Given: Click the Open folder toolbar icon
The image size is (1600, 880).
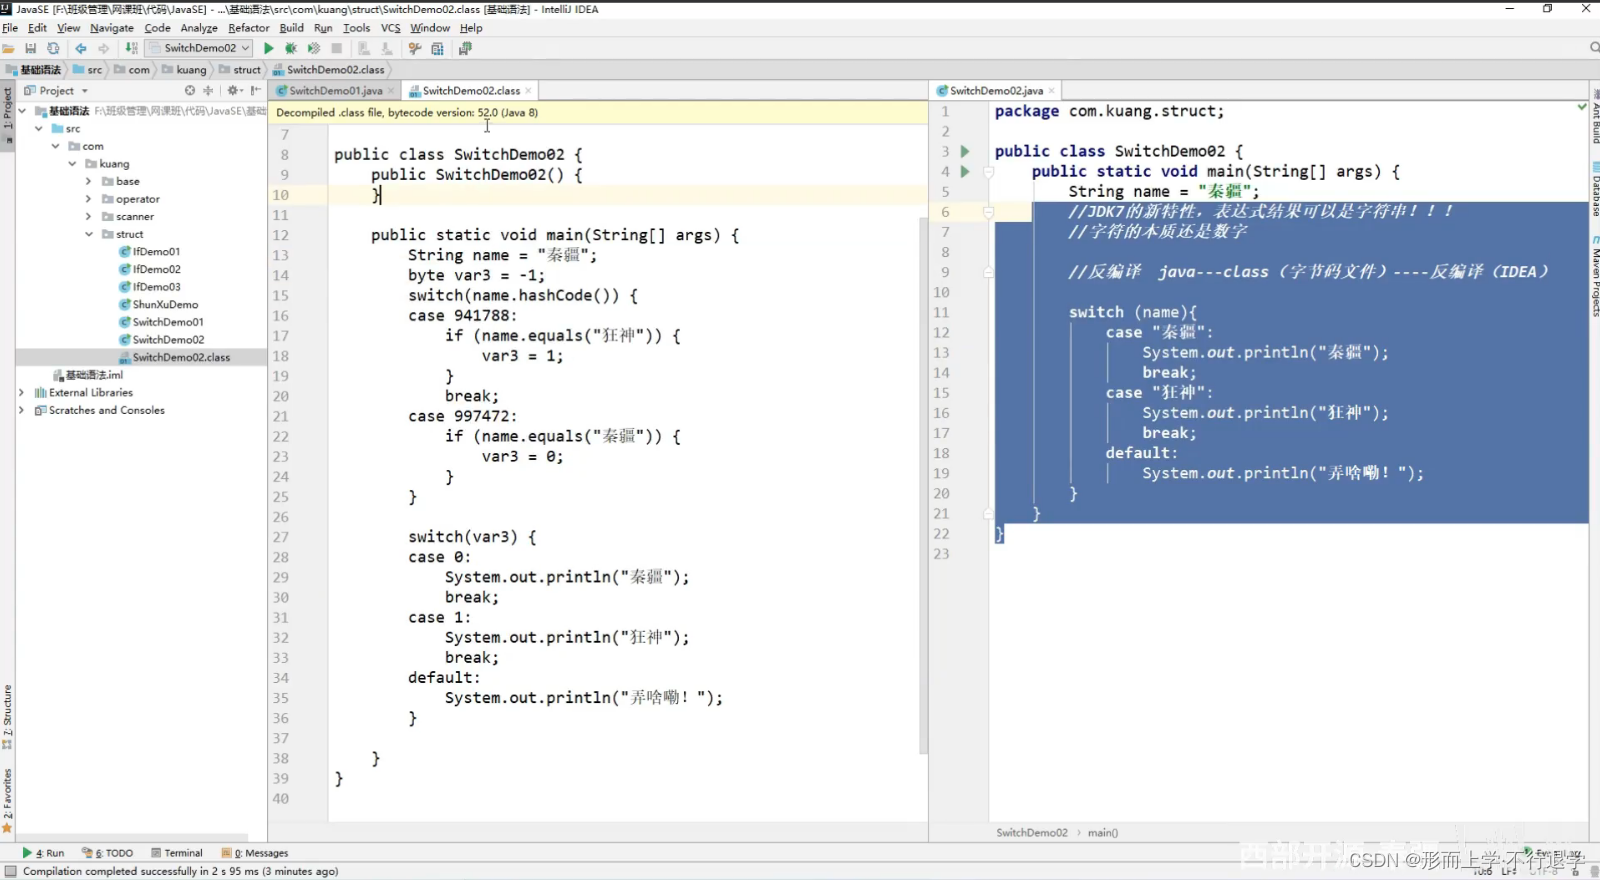Looking at the screenshot, I should (9, 48).
